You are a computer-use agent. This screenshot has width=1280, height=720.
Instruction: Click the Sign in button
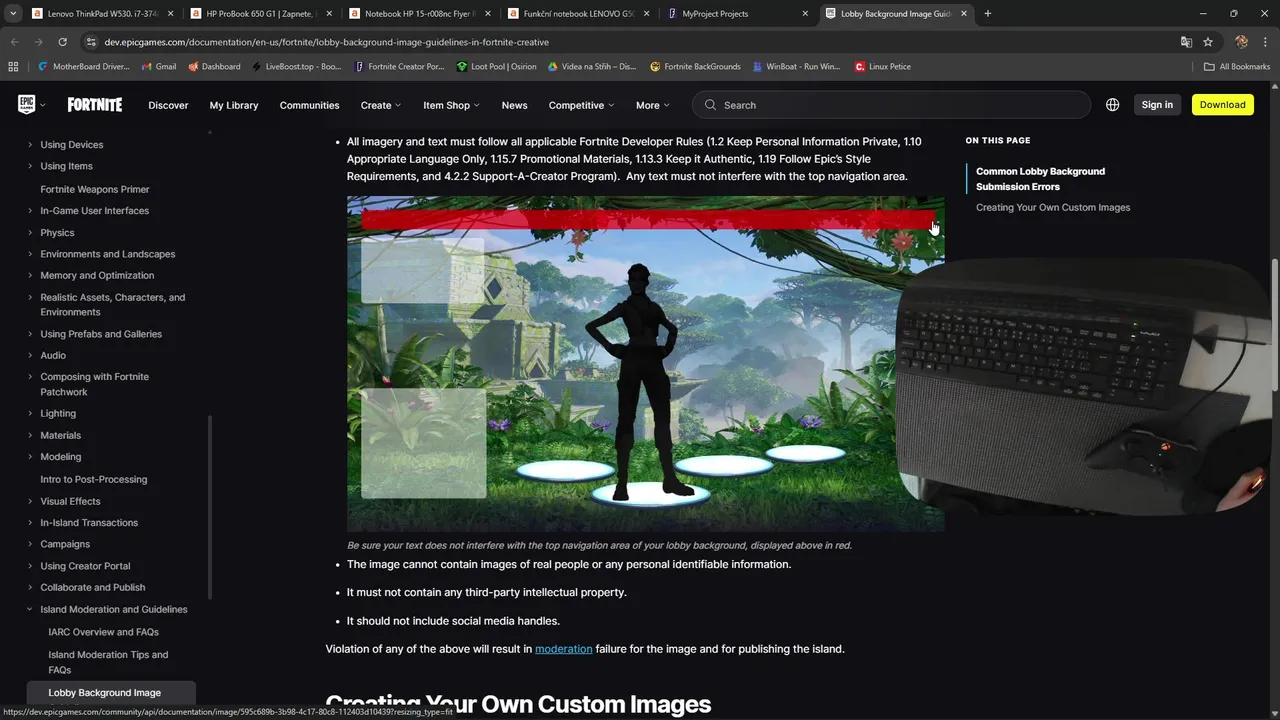click(1157, 105)
